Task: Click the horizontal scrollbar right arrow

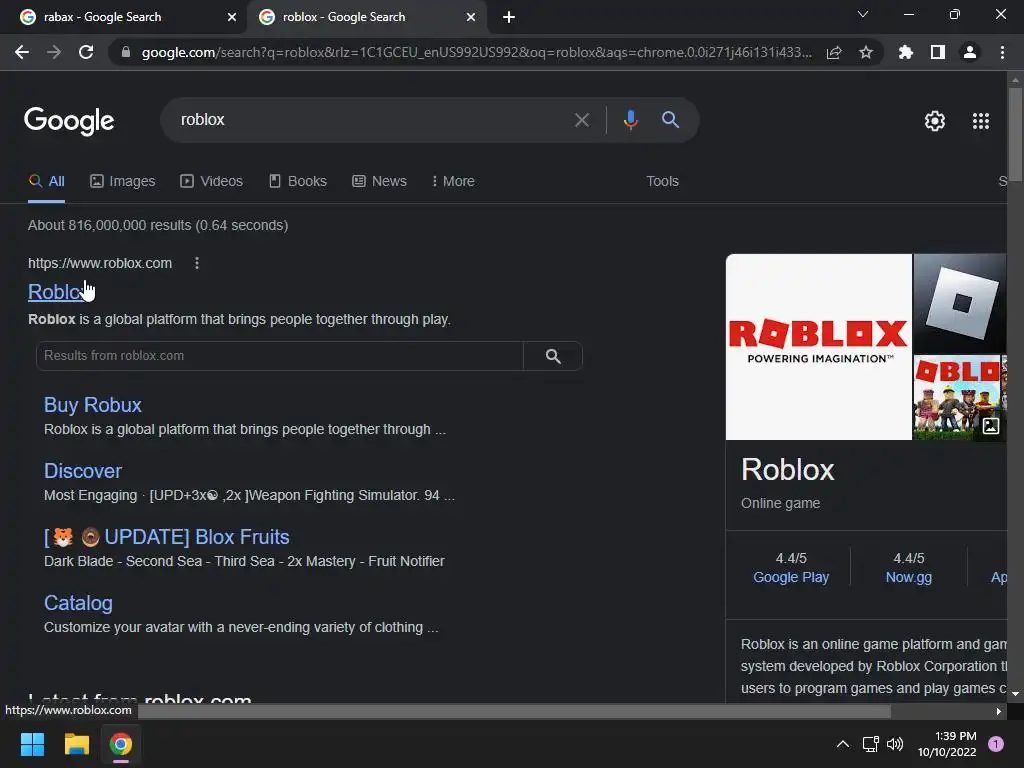Action: coord(999,711)
